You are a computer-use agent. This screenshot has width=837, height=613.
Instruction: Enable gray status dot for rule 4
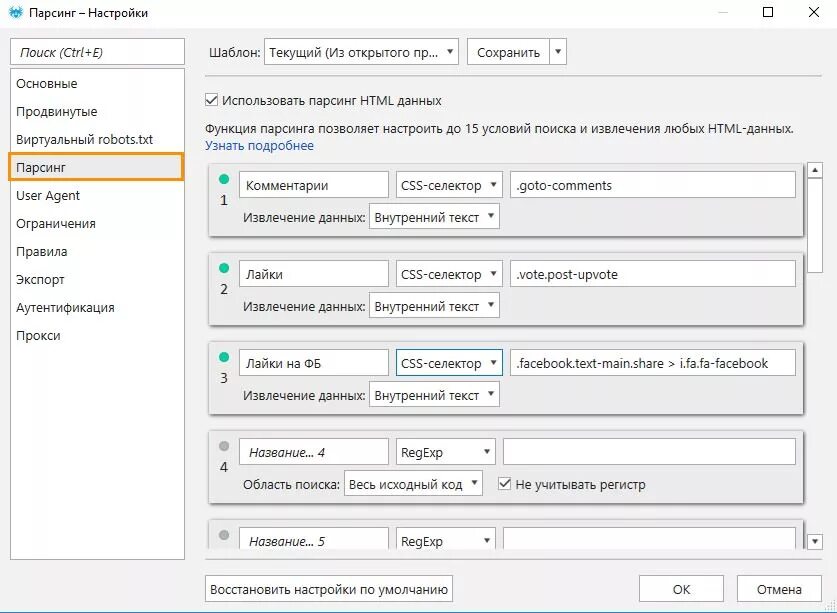coord(224,446)
